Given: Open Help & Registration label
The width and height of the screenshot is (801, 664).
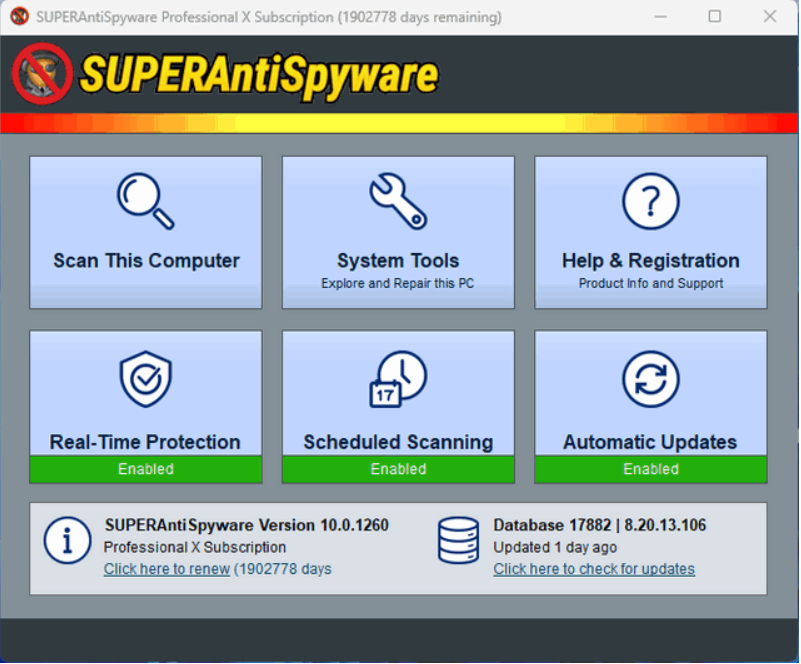Looking at the screenshot, I should (x=650, y=260).
